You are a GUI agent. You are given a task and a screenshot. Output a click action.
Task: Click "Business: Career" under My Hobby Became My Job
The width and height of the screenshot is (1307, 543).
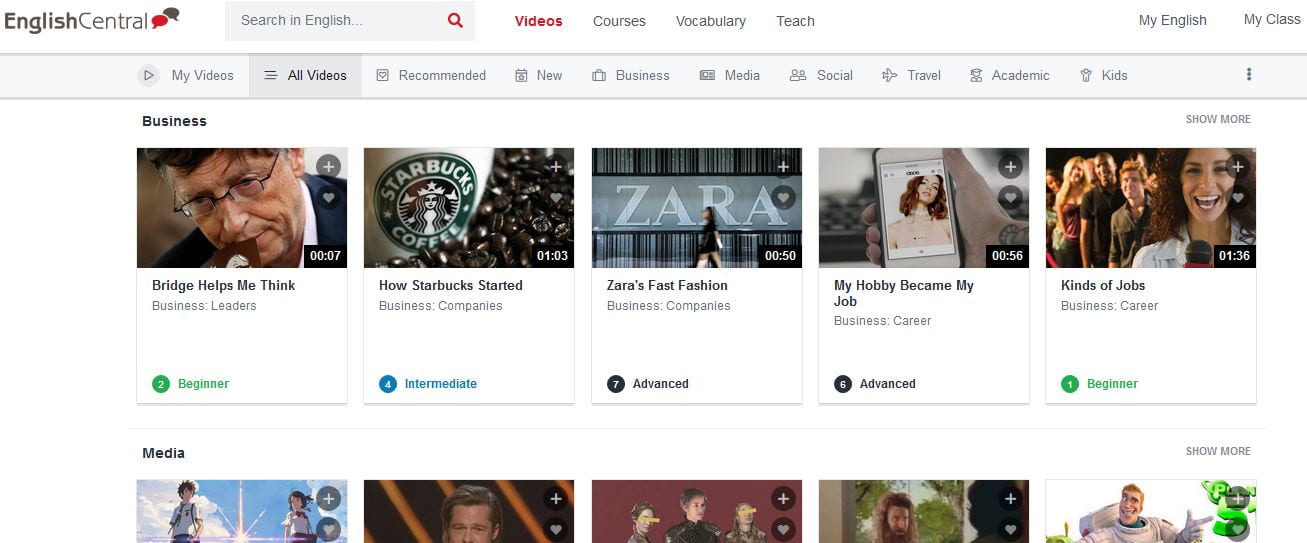point(883,321)
